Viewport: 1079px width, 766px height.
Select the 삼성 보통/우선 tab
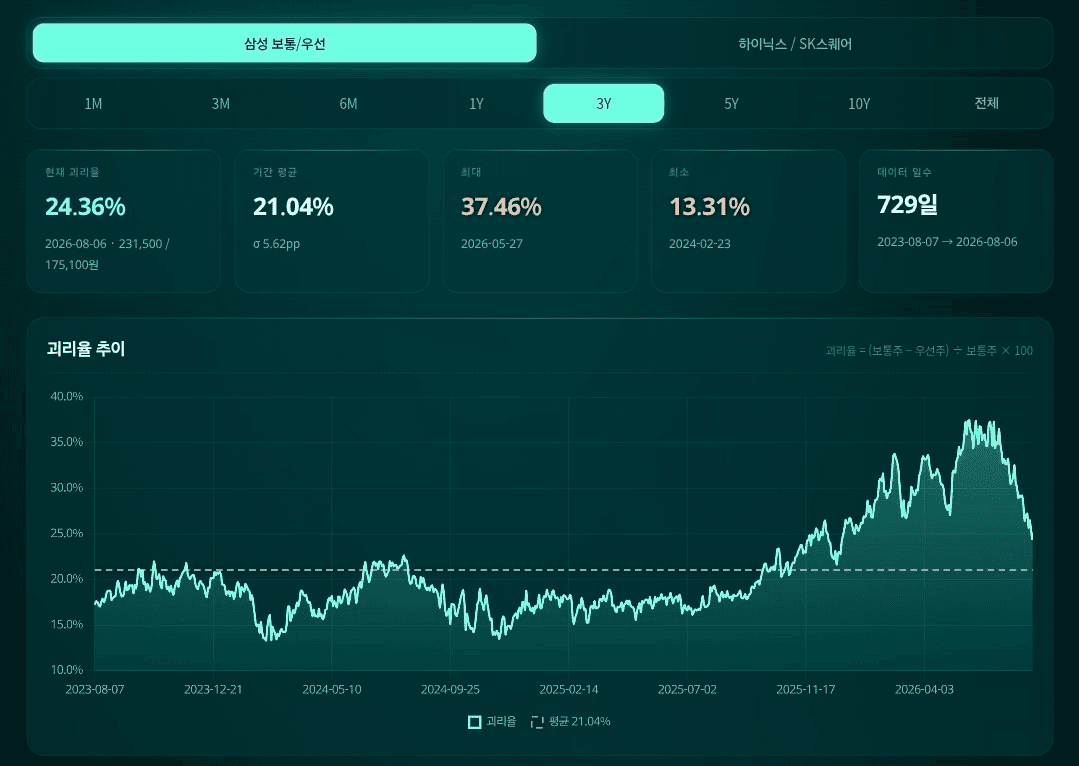pyautogui.click(x=284, y=43)
